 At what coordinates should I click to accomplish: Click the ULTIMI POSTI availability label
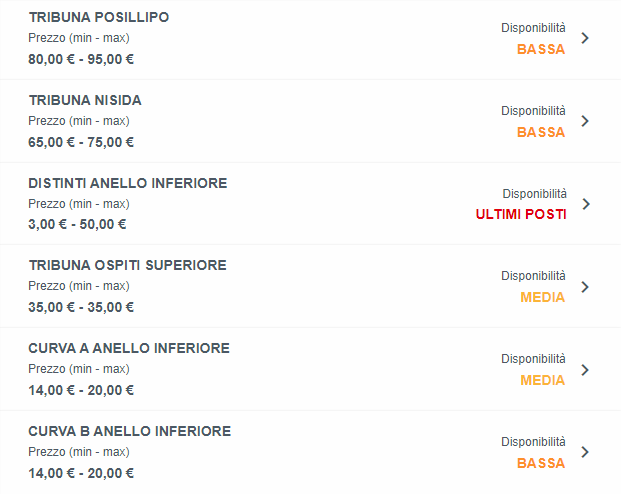(521, 214)
